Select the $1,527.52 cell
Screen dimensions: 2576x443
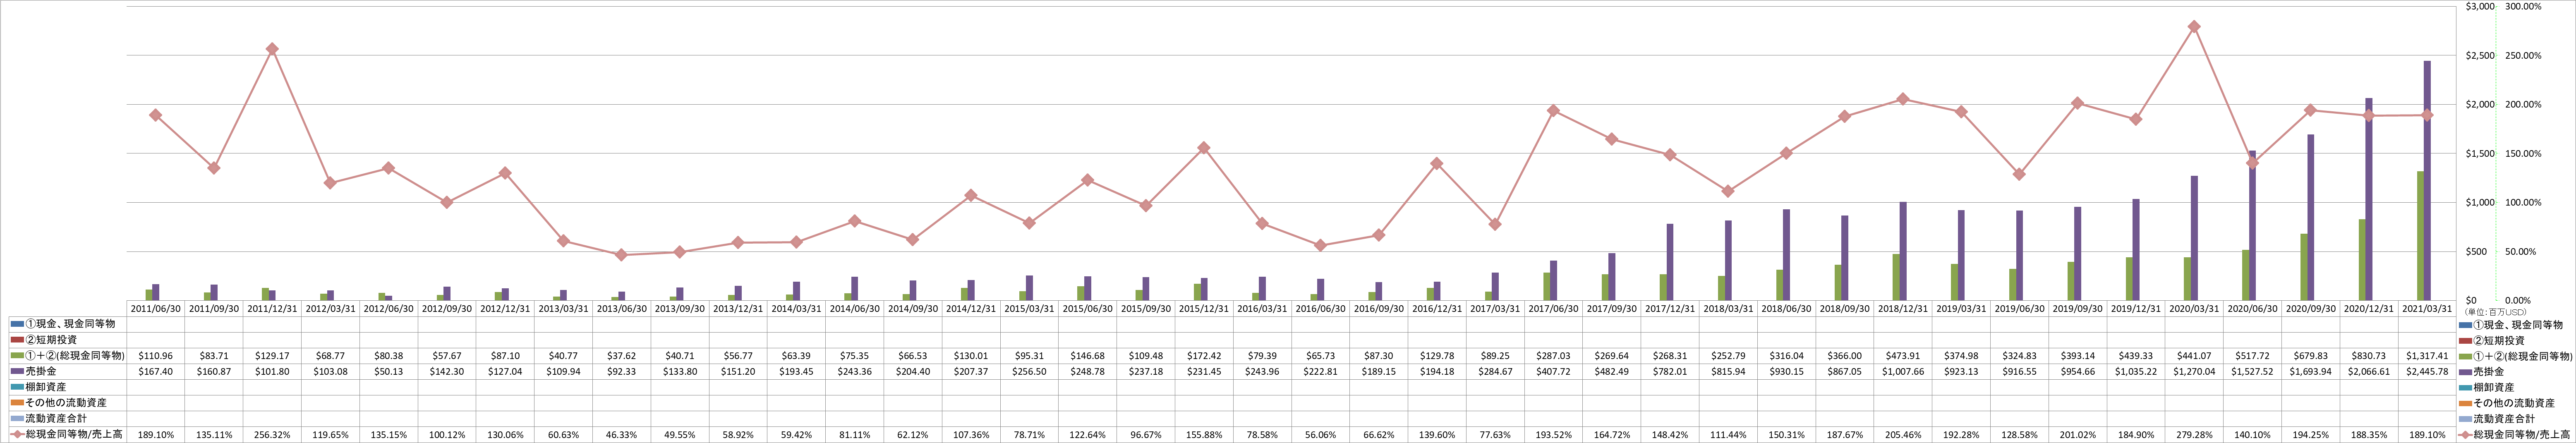2252,371
